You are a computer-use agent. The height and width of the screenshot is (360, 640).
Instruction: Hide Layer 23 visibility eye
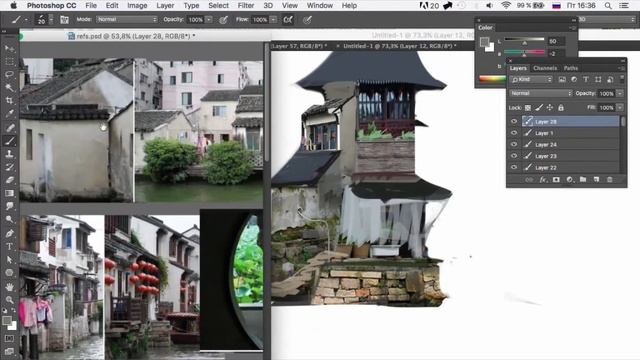[x=514, y=156]
